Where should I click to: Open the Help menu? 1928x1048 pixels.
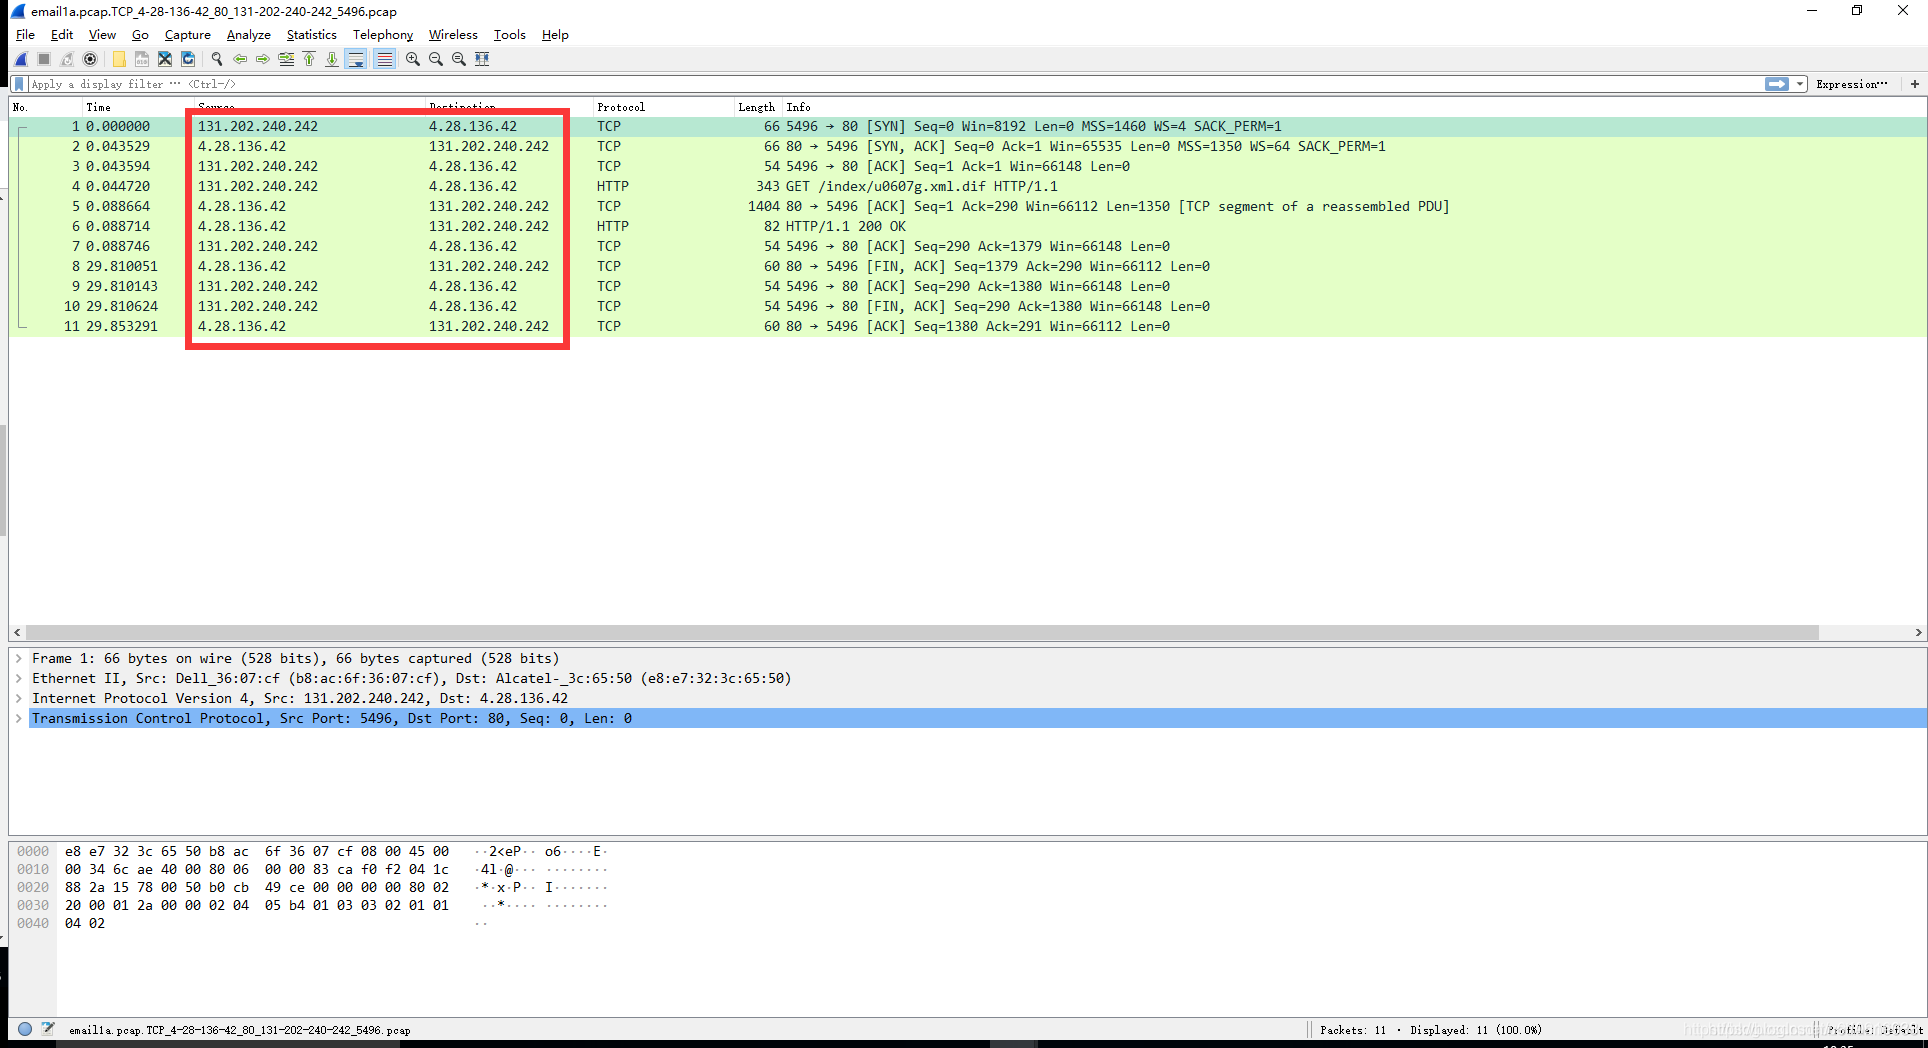[x=555, y=35]
